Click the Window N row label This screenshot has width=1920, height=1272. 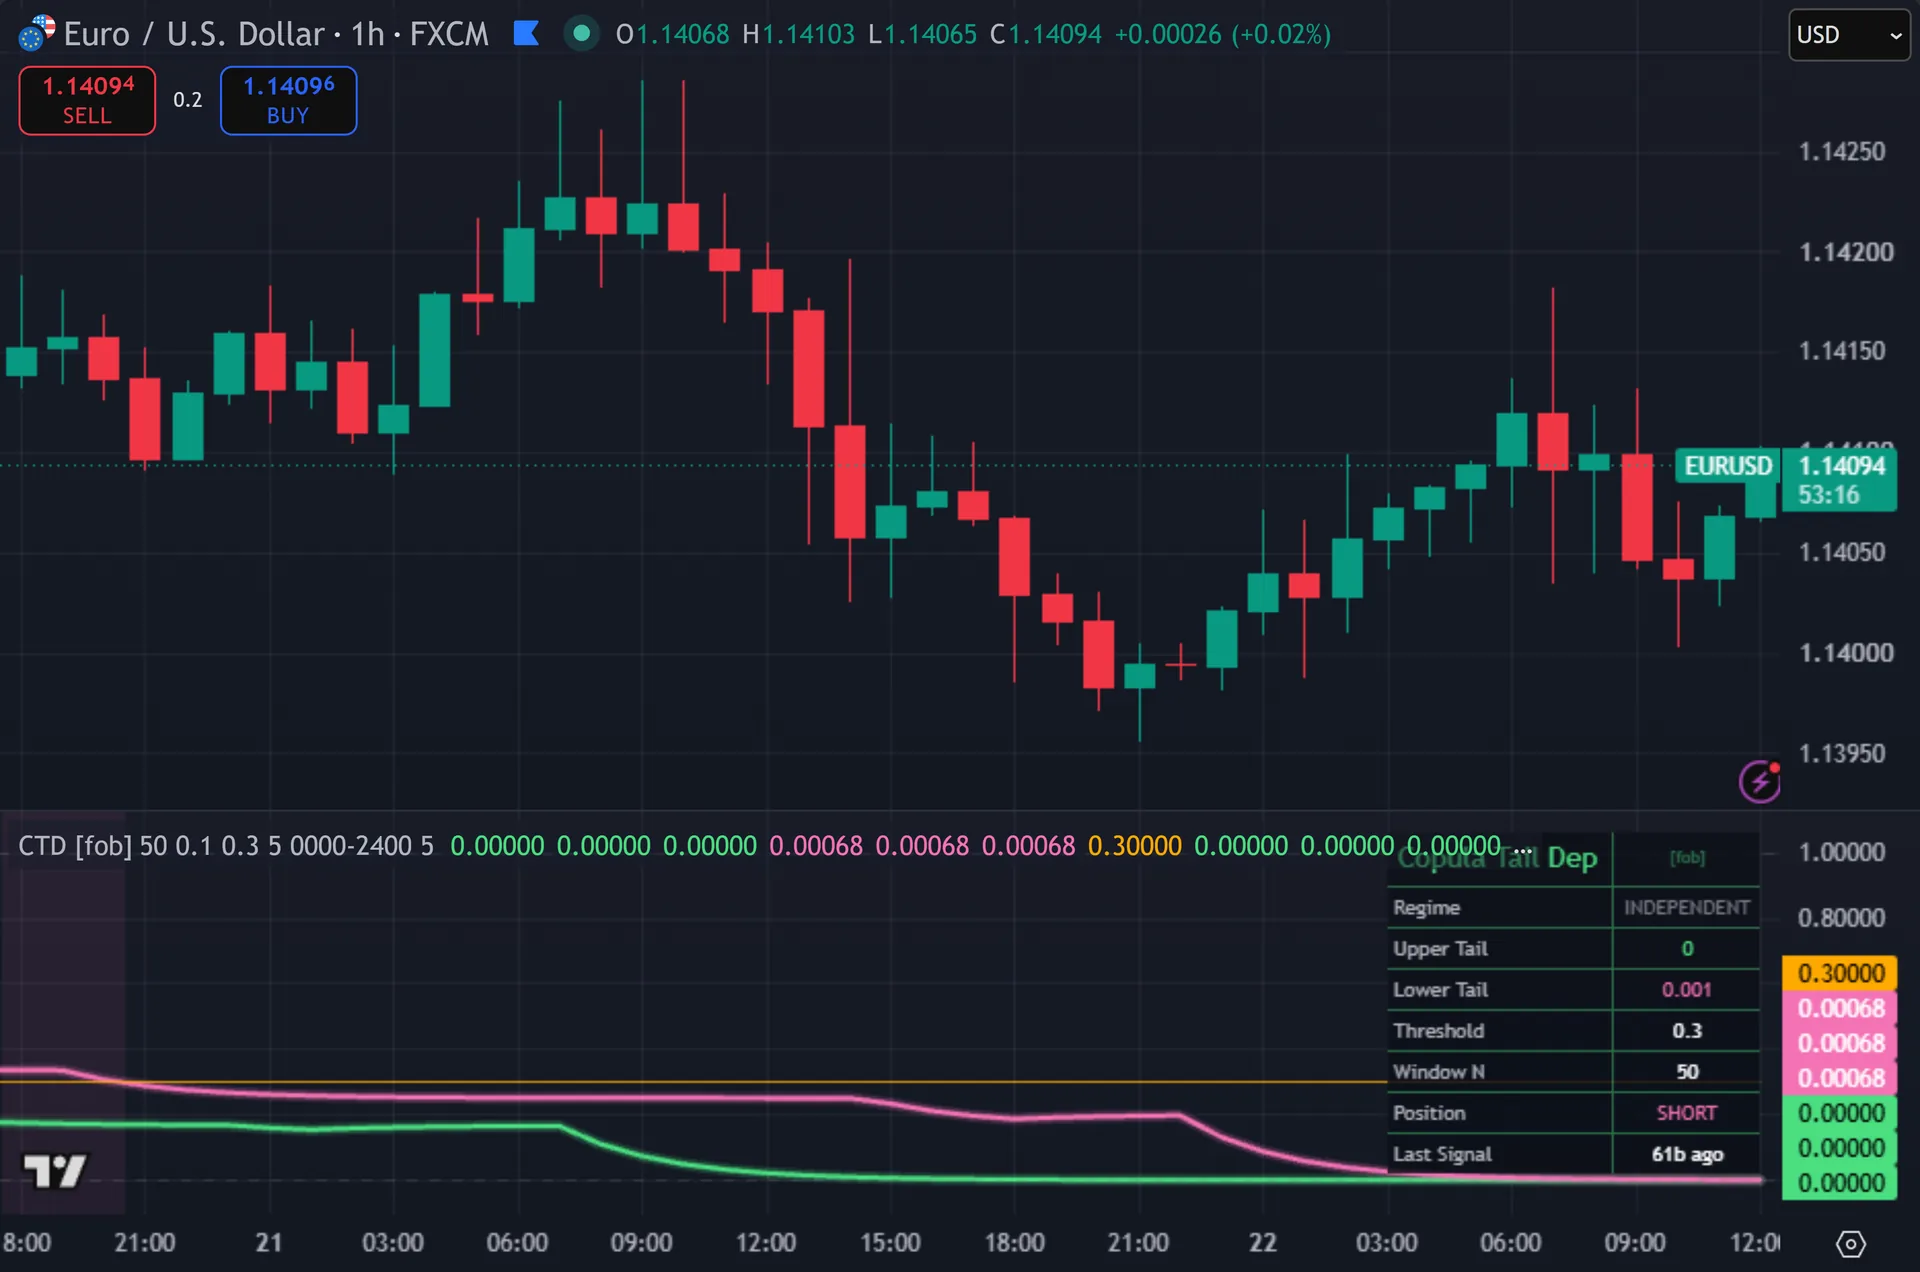click(x=1438, y=1072)
